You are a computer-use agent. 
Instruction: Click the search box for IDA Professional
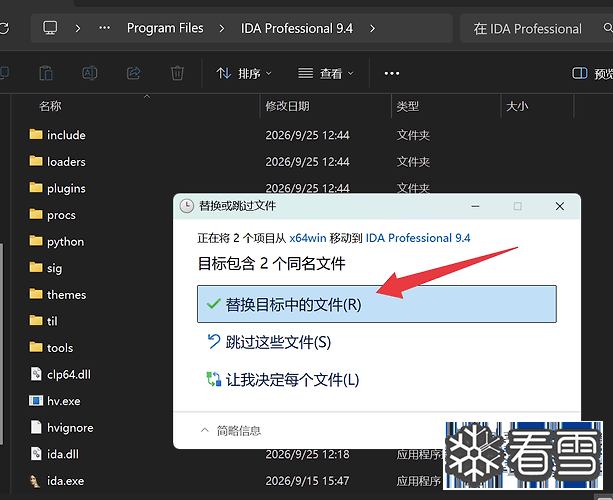click(x=536, y=29)
